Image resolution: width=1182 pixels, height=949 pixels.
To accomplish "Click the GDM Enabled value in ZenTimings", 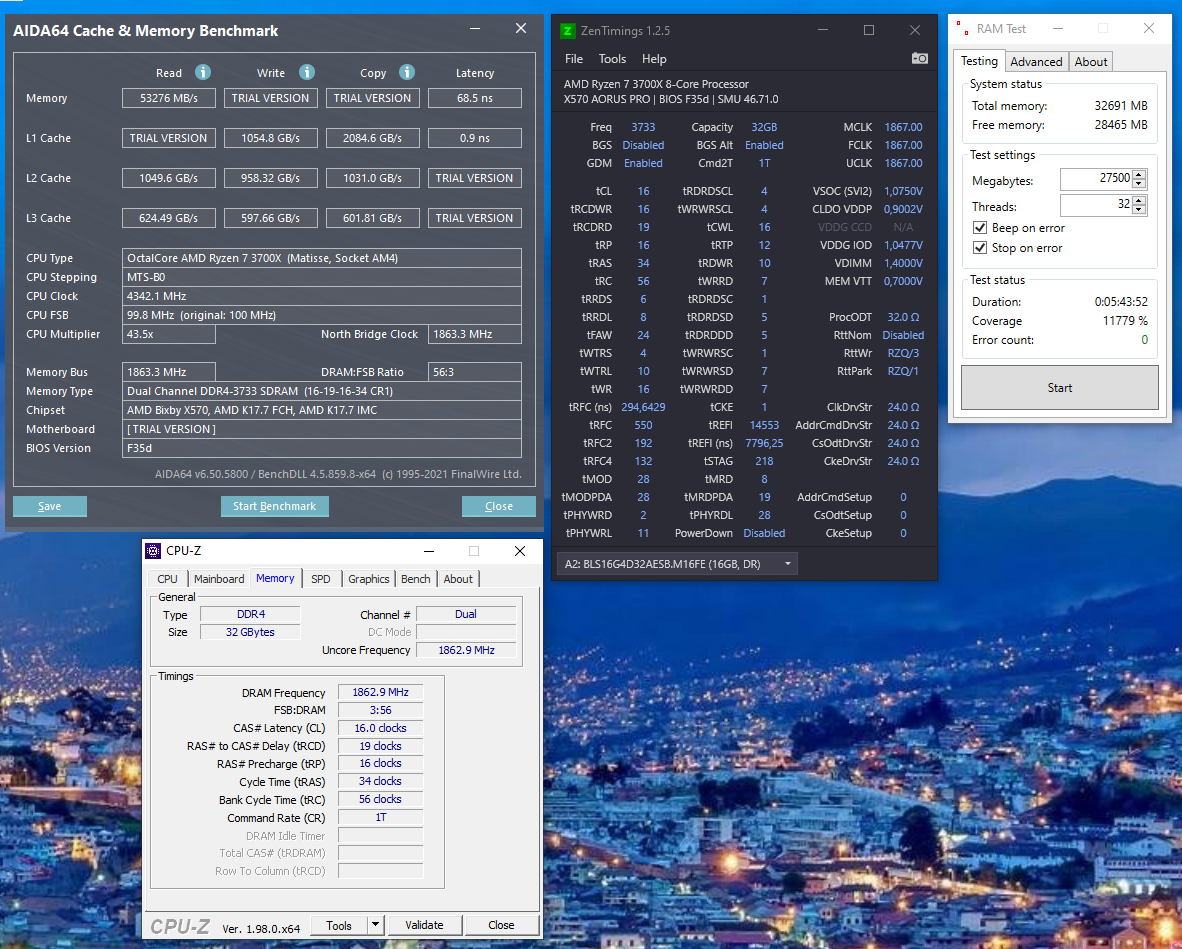I will 643,164.
